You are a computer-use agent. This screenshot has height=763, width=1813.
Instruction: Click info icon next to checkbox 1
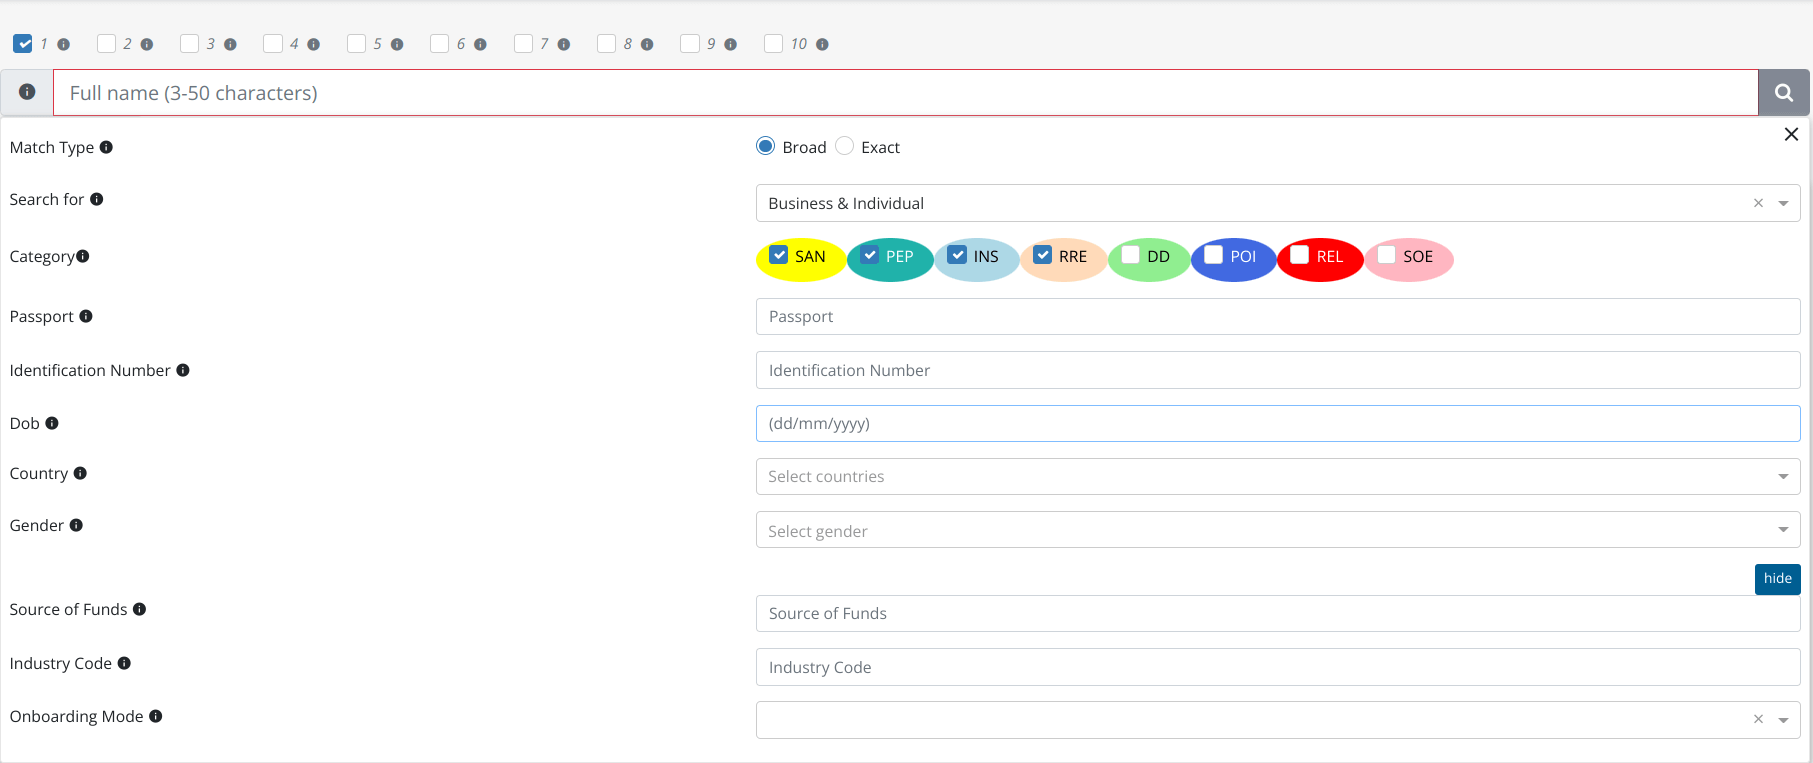64,44
